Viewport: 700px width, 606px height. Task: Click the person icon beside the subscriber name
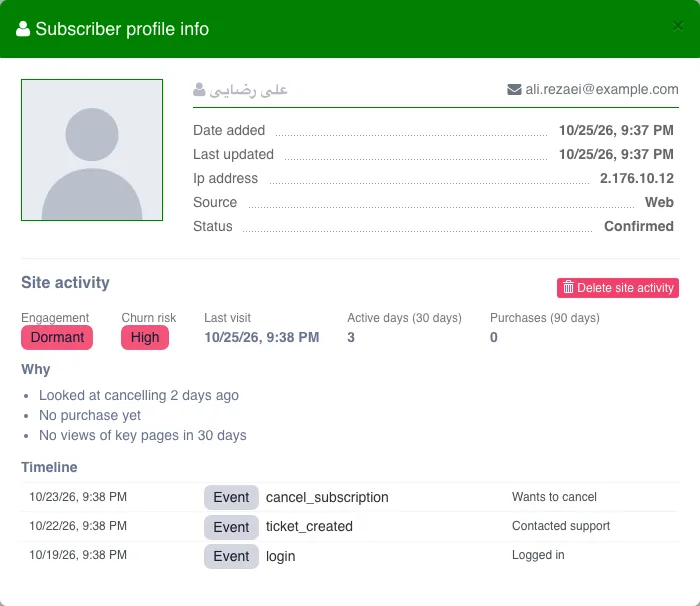click(199, 89)
